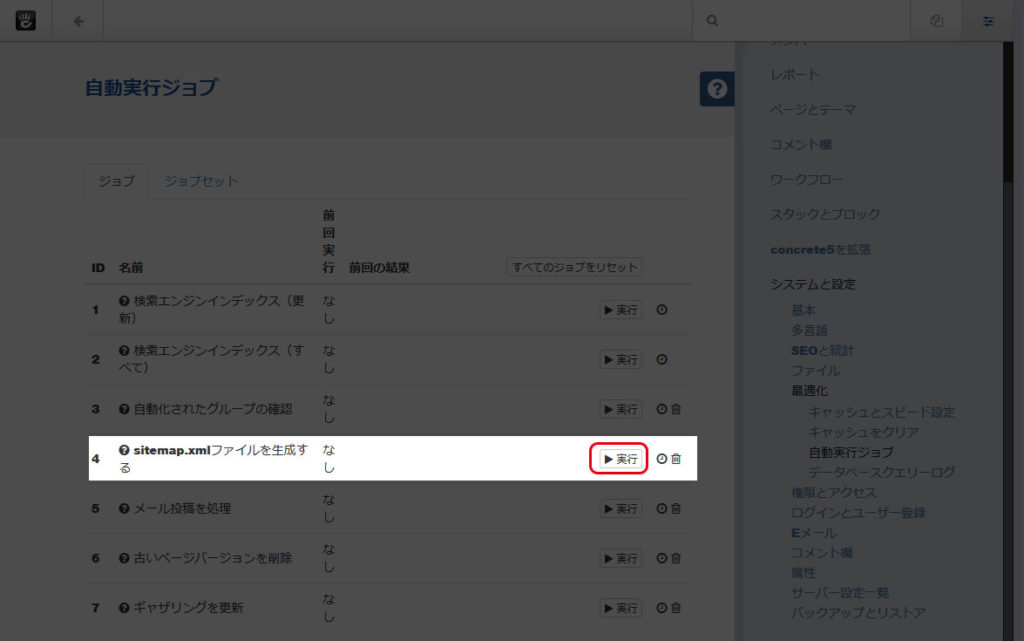1024x641 pixels.
Task: Delete the sitemap.xml job with trash icon
Action: click(676, 459)
